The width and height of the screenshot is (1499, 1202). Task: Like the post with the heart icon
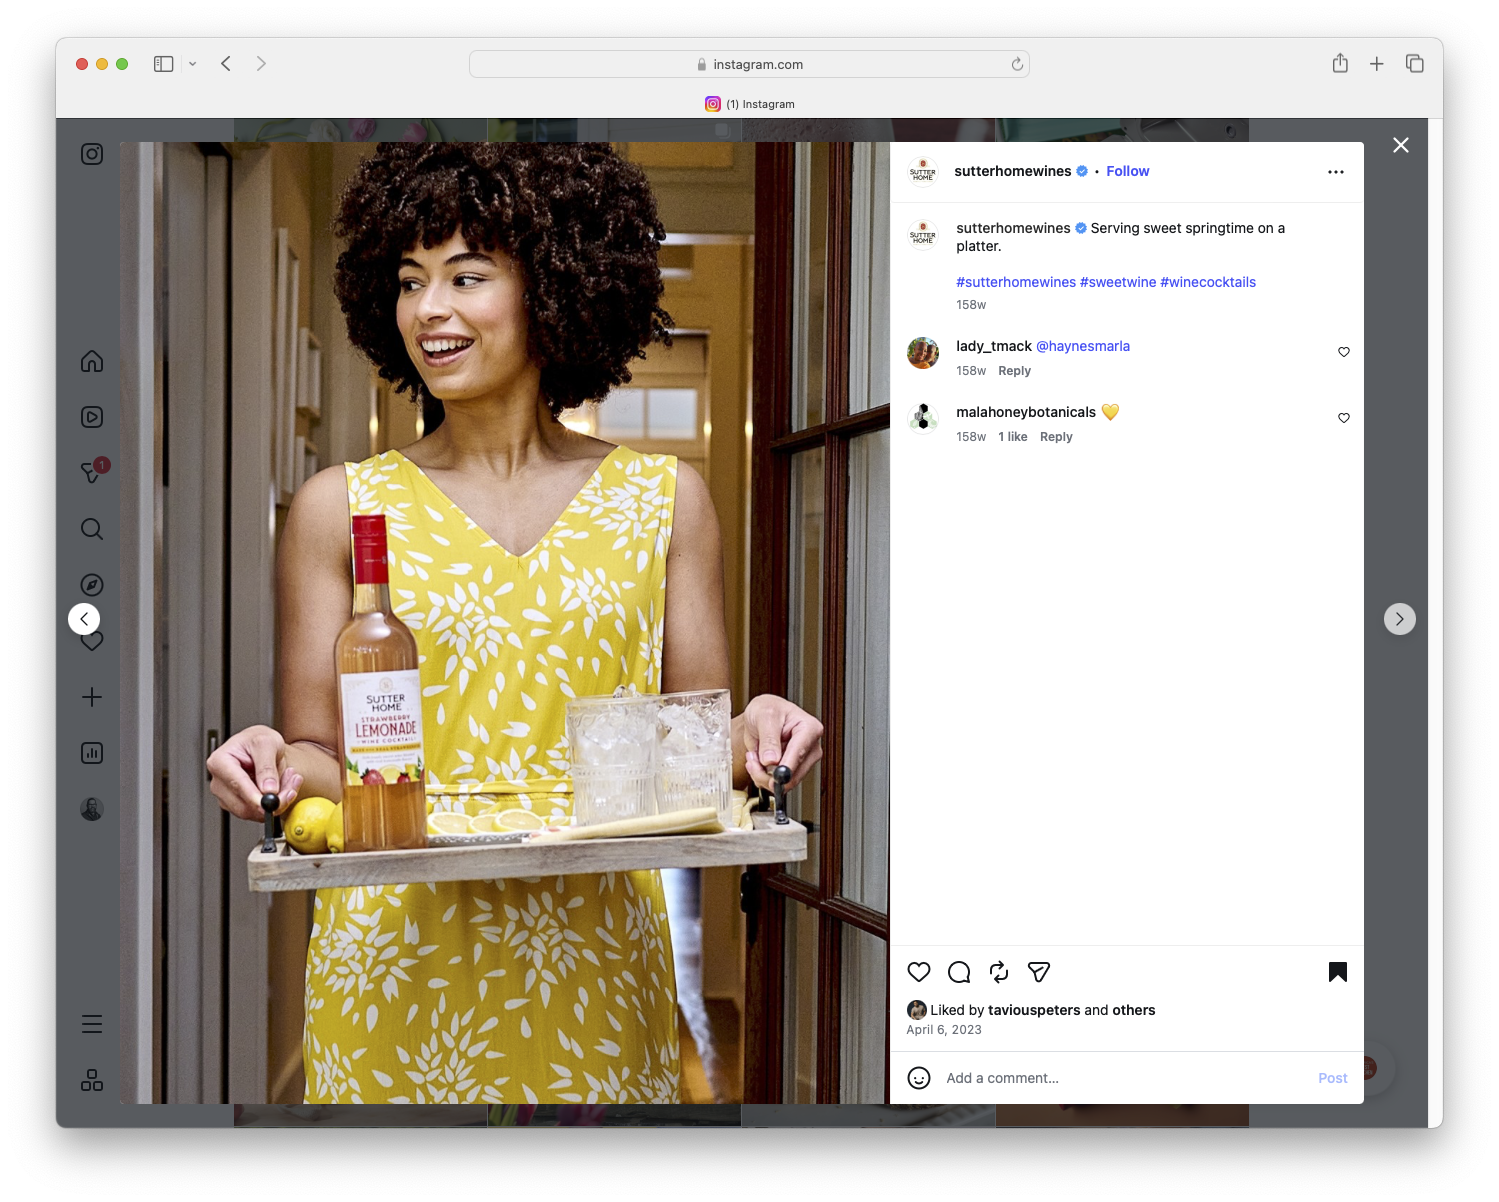[918, 972]
